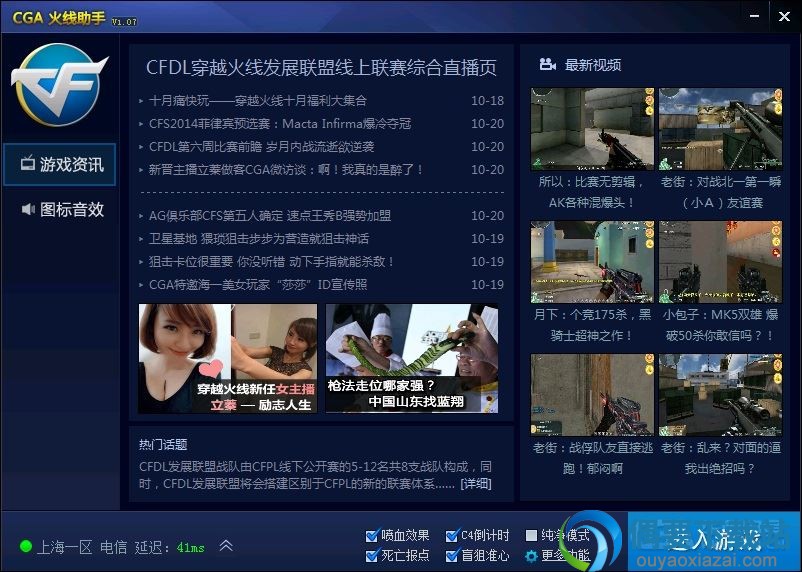Open the CFDL穿越火线发展联盟 headline link
Screen dimensions: 802x572
[321, 68]
